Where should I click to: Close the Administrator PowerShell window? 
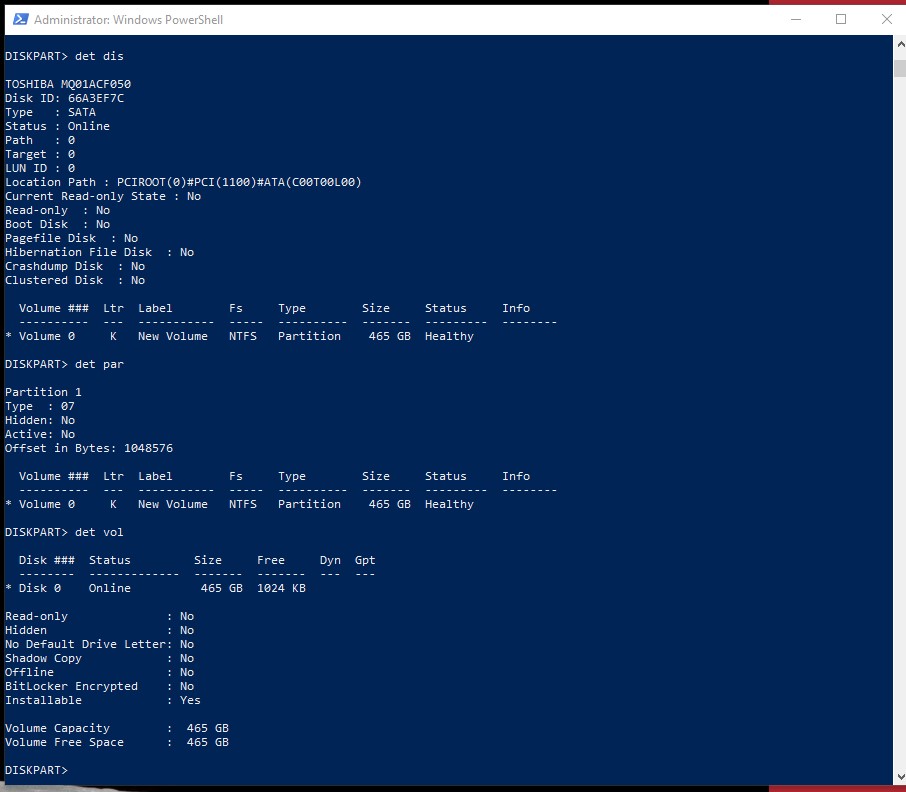tap(886, 19)
